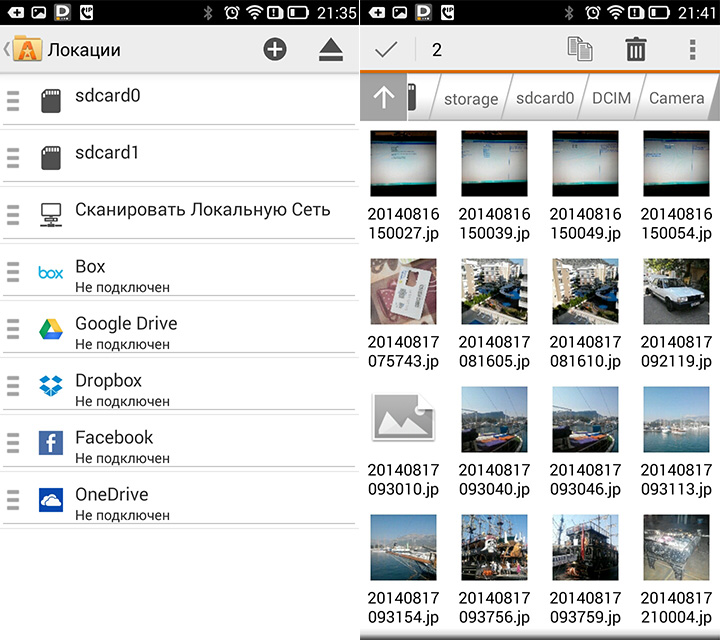Delete selected files with the trash icon
720x640 pixels.
click(636, 49)
